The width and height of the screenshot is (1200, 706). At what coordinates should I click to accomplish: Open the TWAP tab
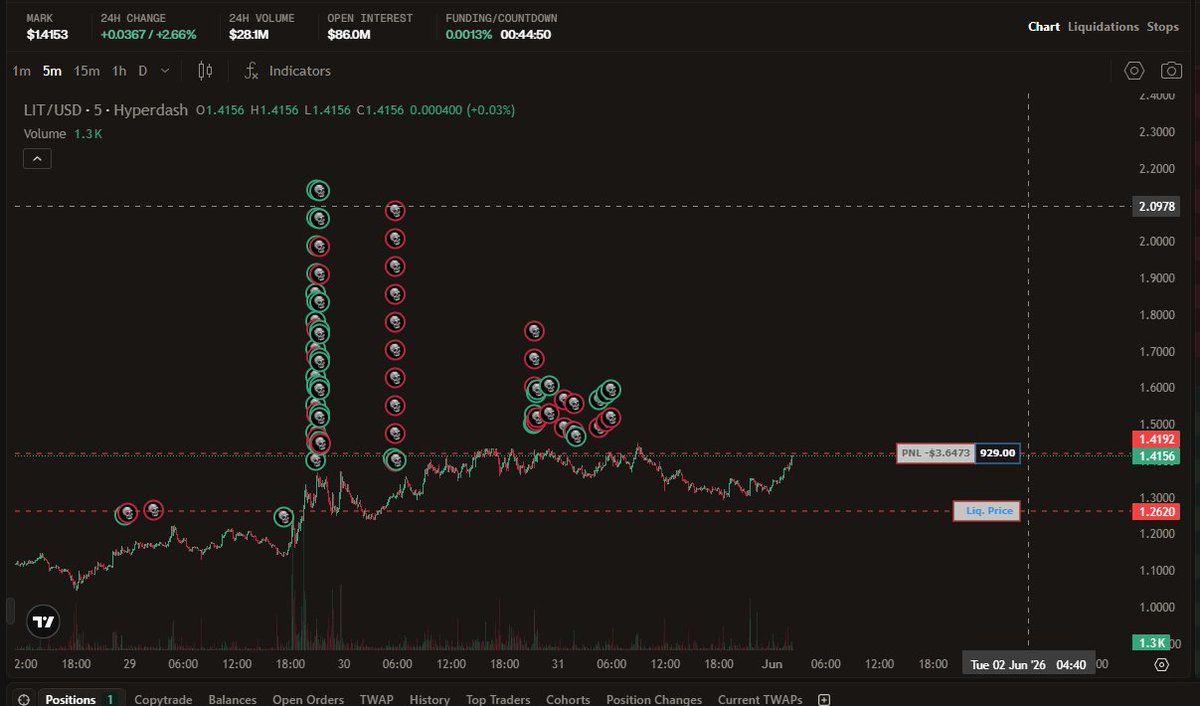[x=377, y=700]
